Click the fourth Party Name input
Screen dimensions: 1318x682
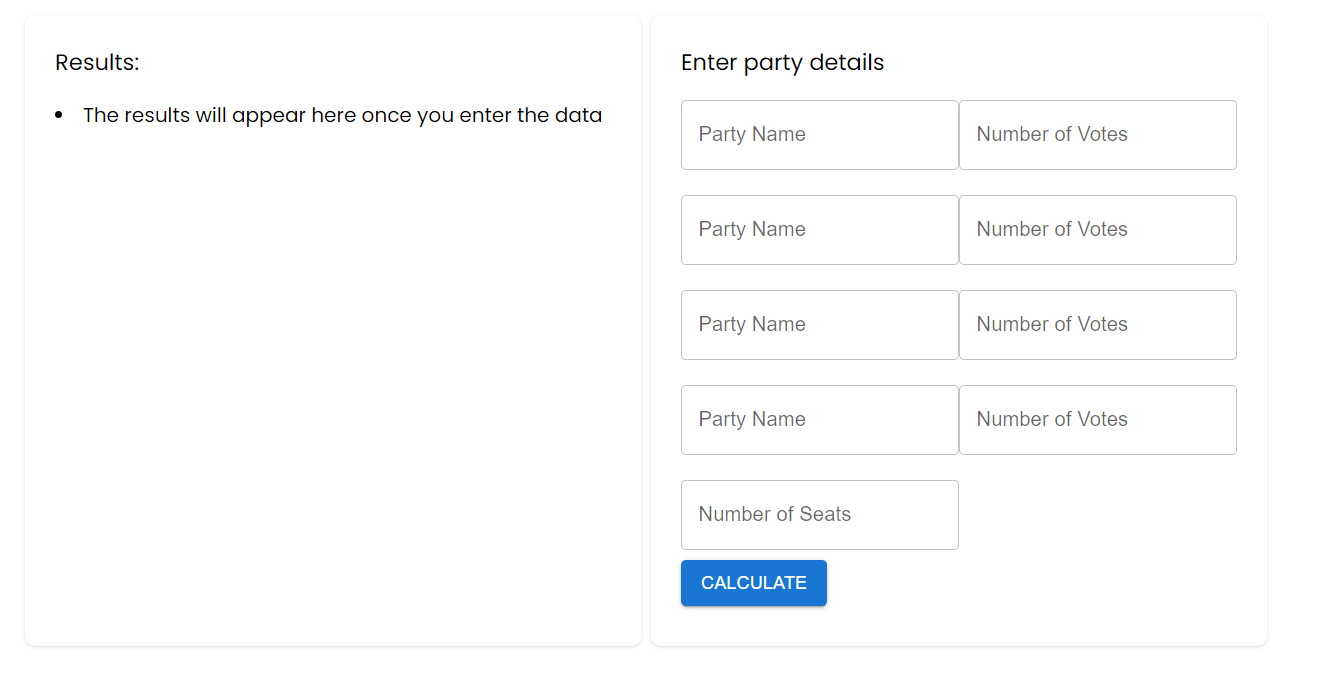click(x=819, y=420)
